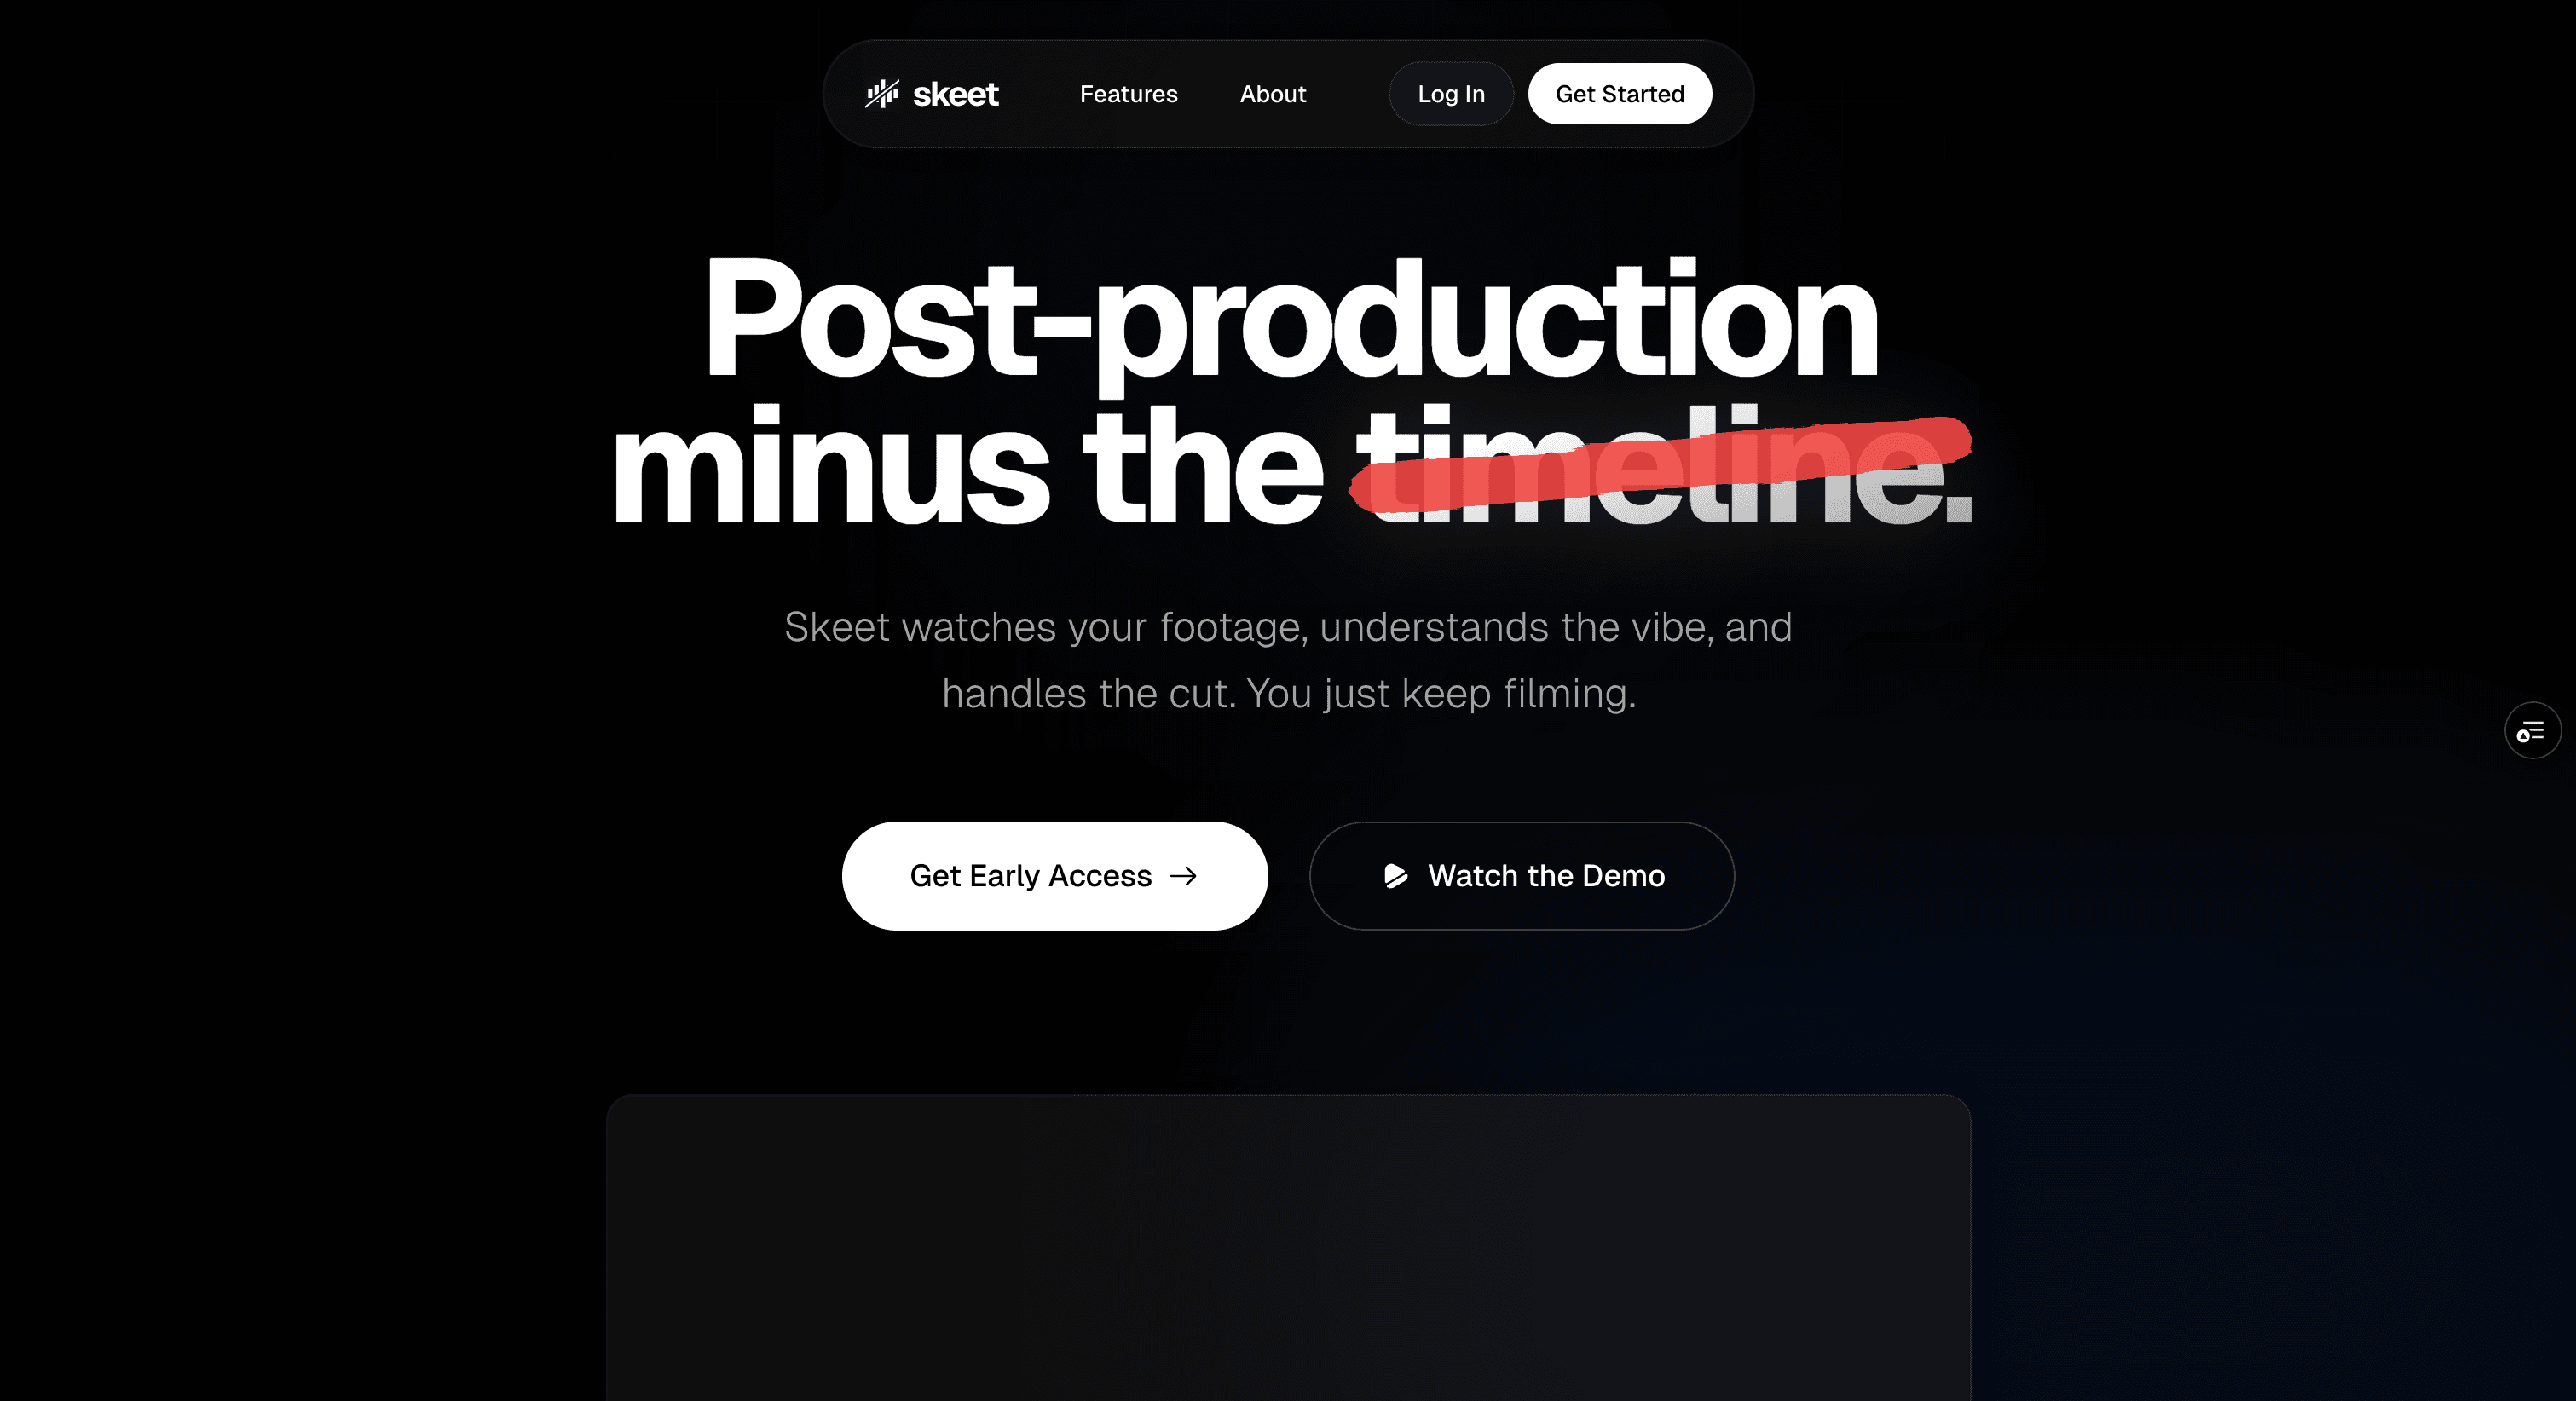
Task: Click the crossed-out word timeline
Action: pyautogui.click(x=1663, y=465)
